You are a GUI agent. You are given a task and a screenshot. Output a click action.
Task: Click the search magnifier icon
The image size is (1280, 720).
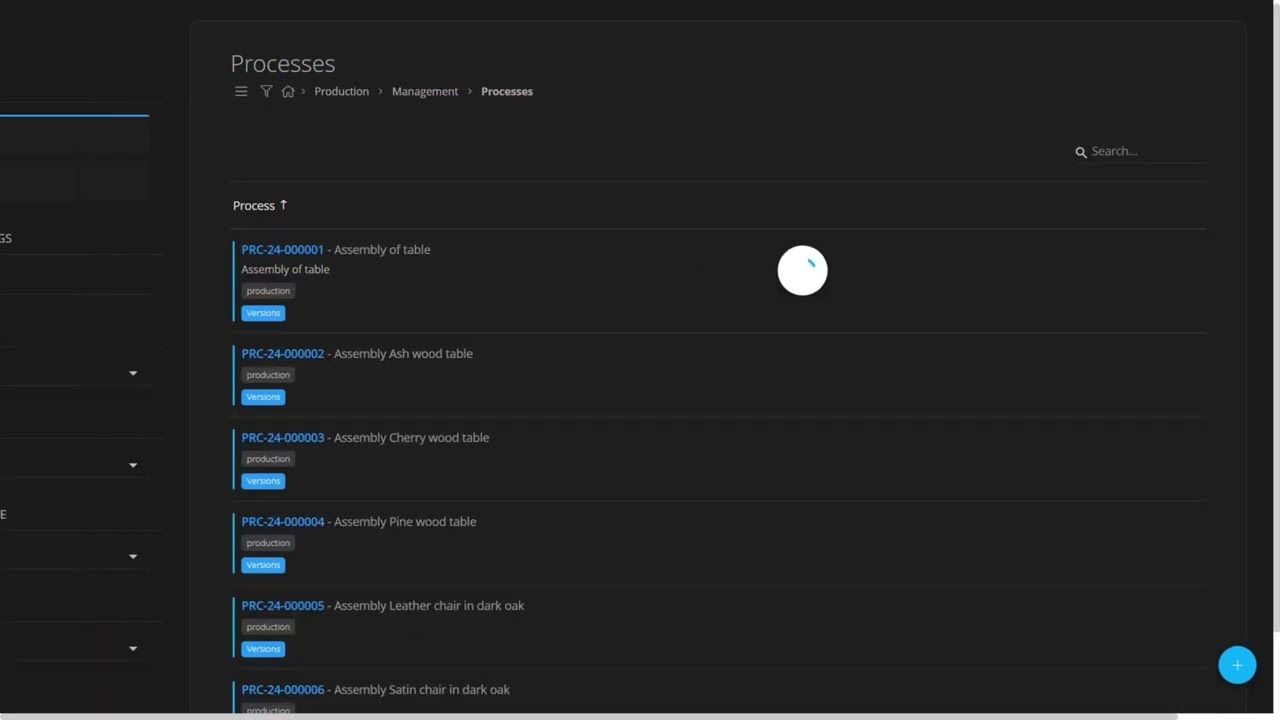(1081, 152)
